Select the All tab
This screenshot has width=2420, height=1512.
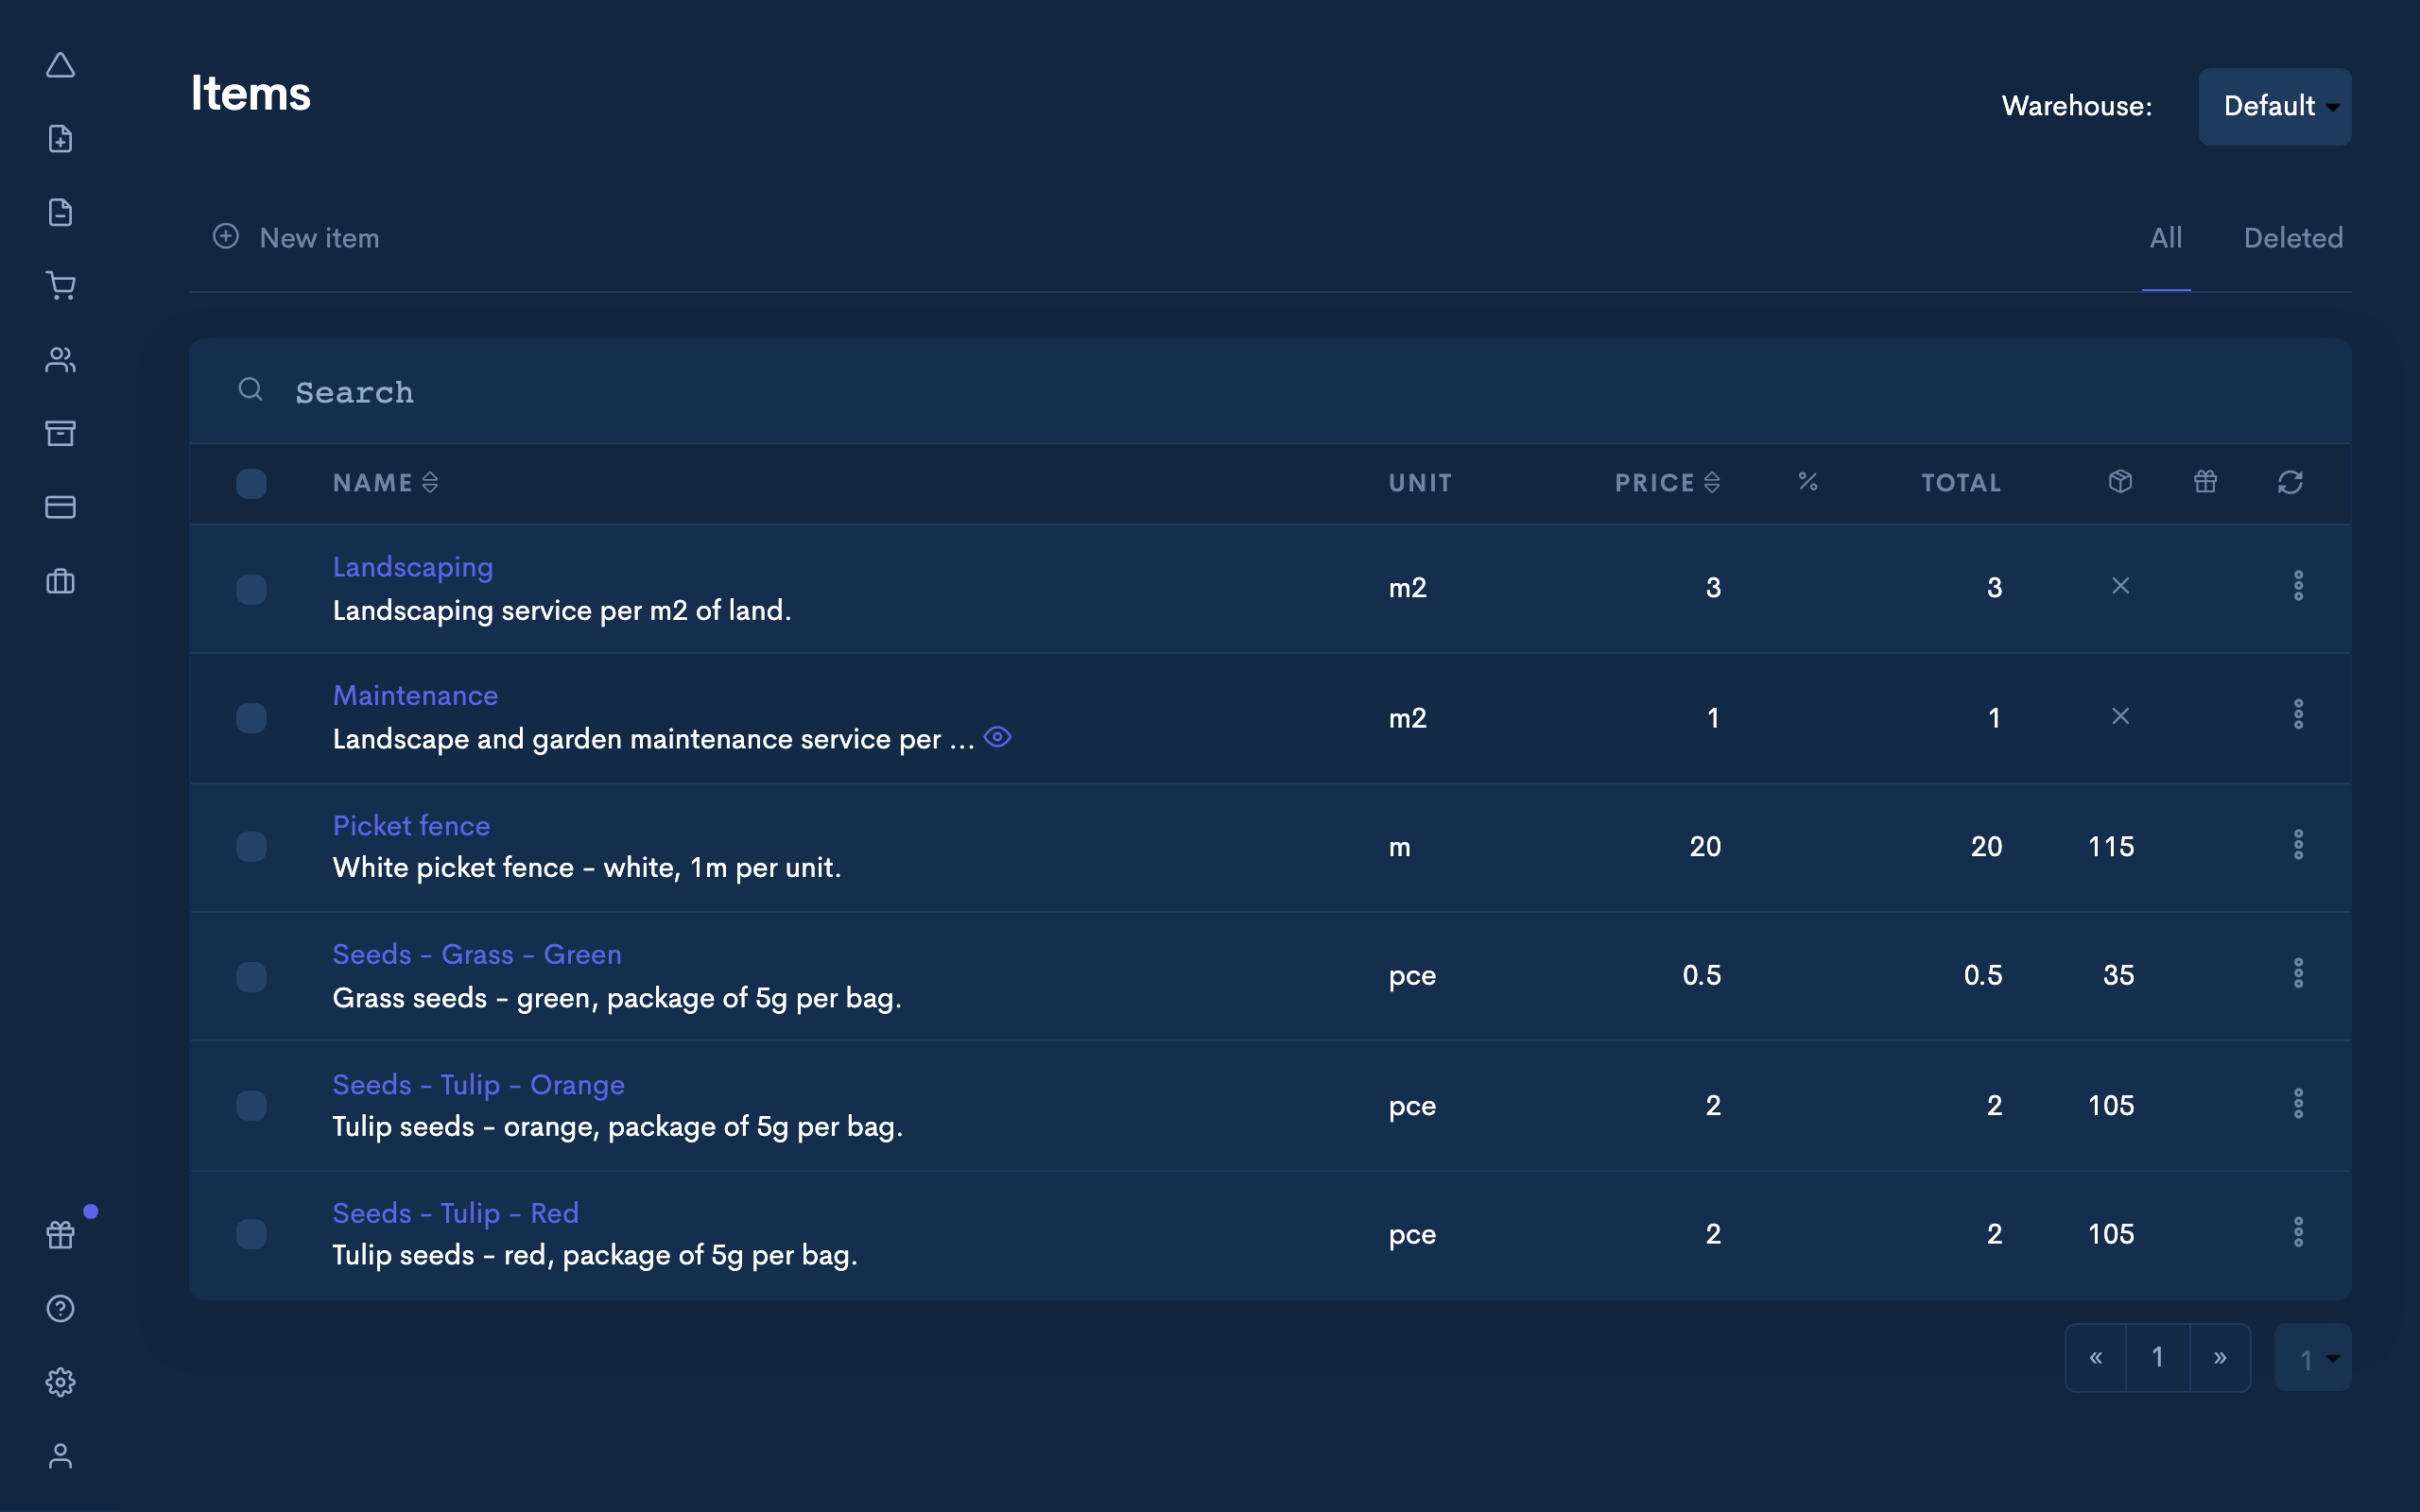(2166, 238)
